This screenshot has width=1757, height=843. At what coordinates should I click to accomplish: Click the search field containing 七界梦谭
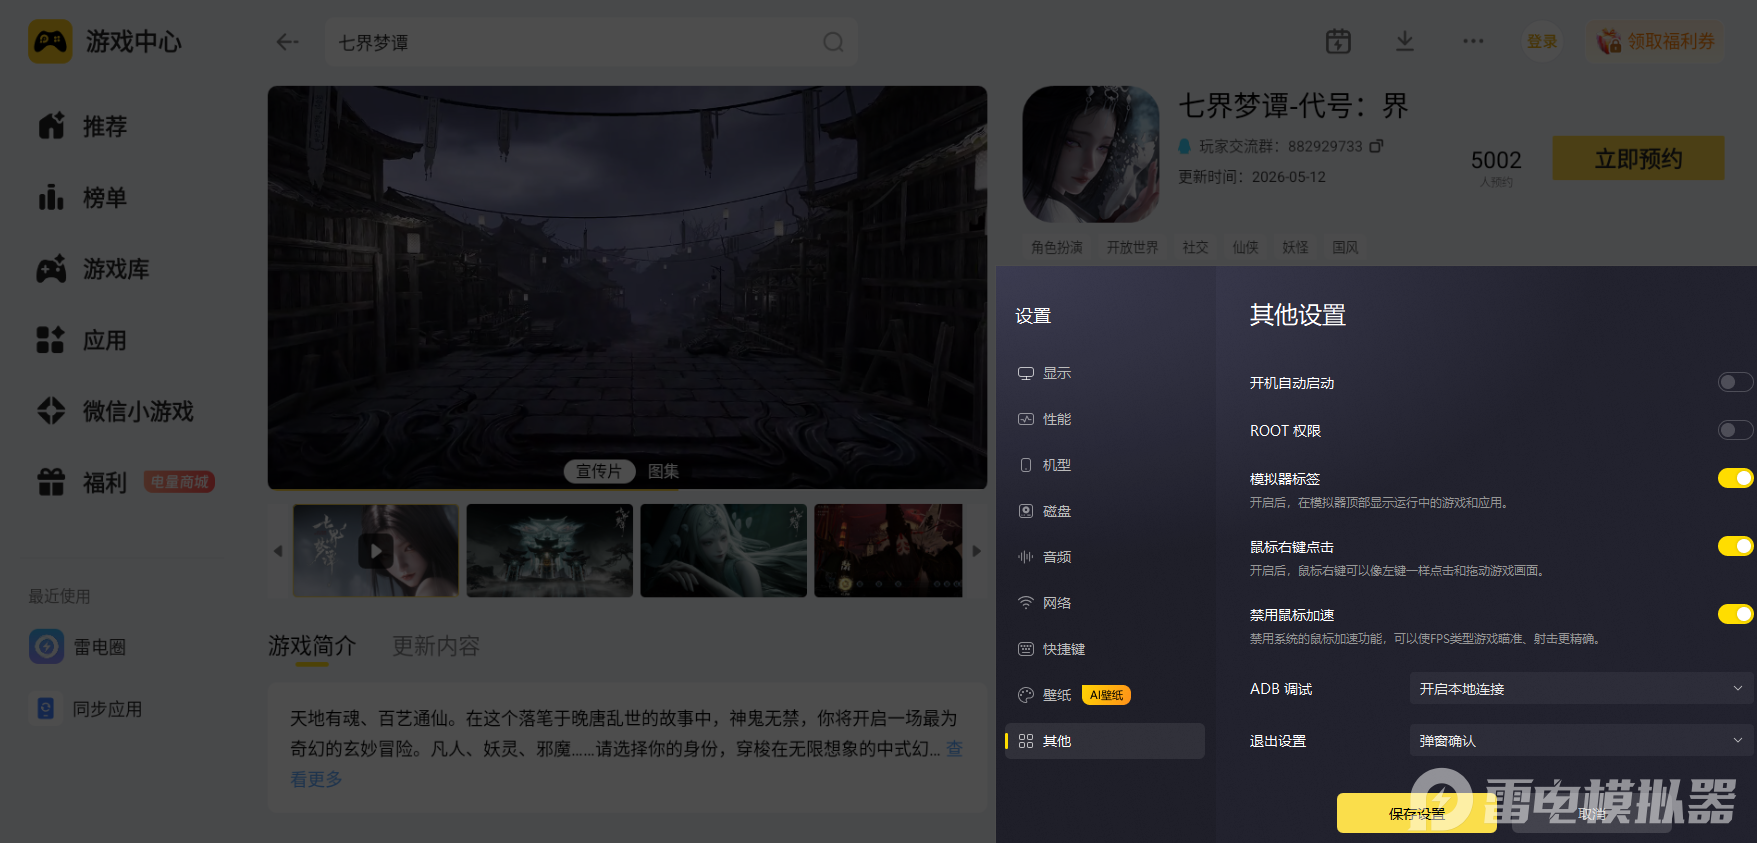click(591, 42)
